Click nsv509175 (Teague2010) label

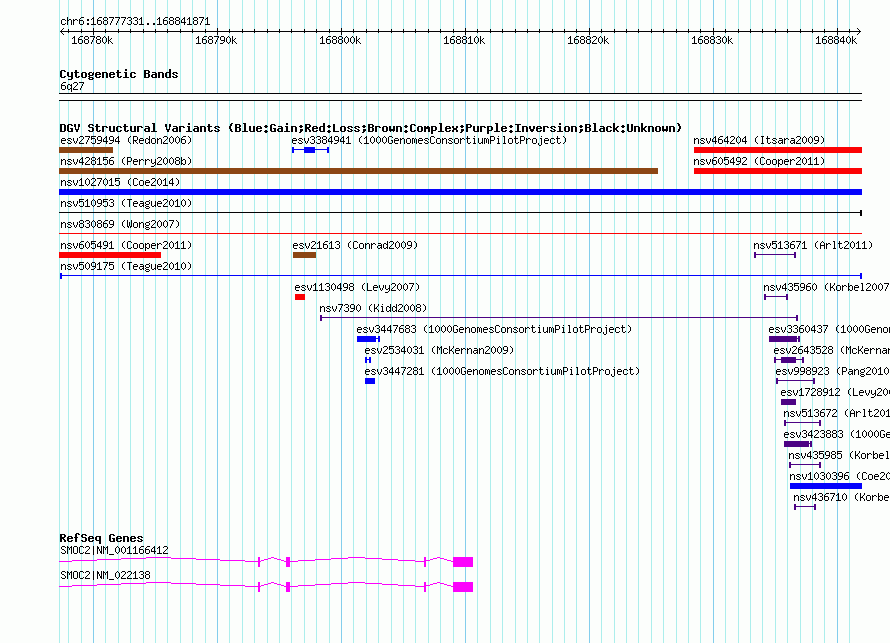[126, 266]
